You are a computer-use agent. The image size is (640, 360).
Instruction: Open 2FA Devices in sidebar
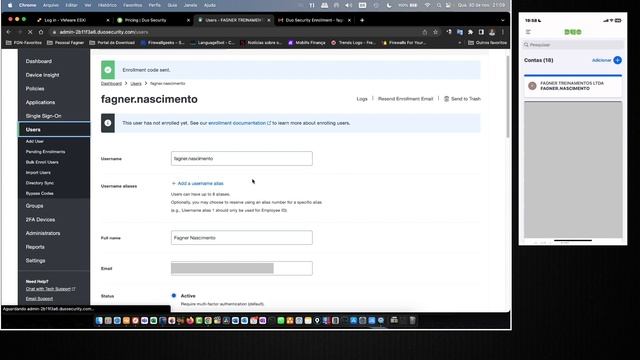point(40,220)
